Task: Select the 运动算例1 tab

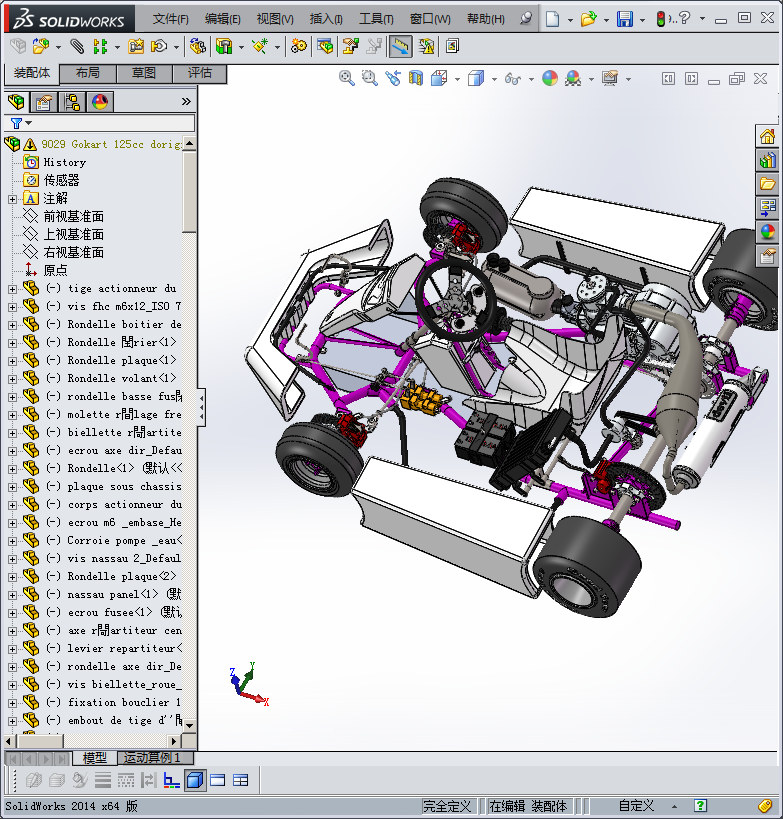Action: [x=155, y=757]
